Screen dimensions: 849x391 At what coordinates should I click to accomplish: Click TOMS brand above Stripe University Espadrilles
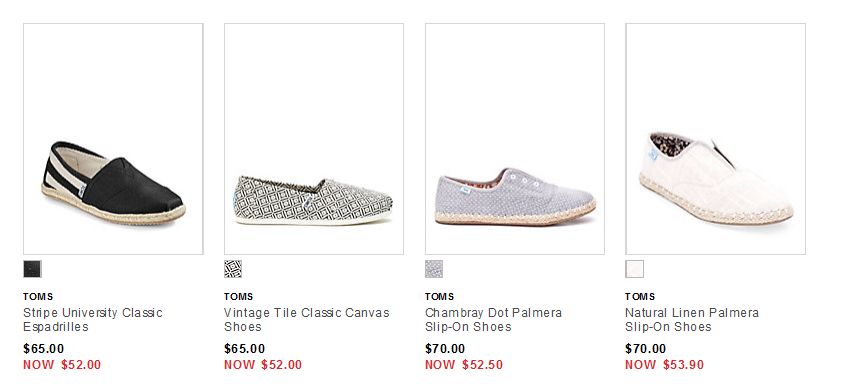click(x=38, y=297)
